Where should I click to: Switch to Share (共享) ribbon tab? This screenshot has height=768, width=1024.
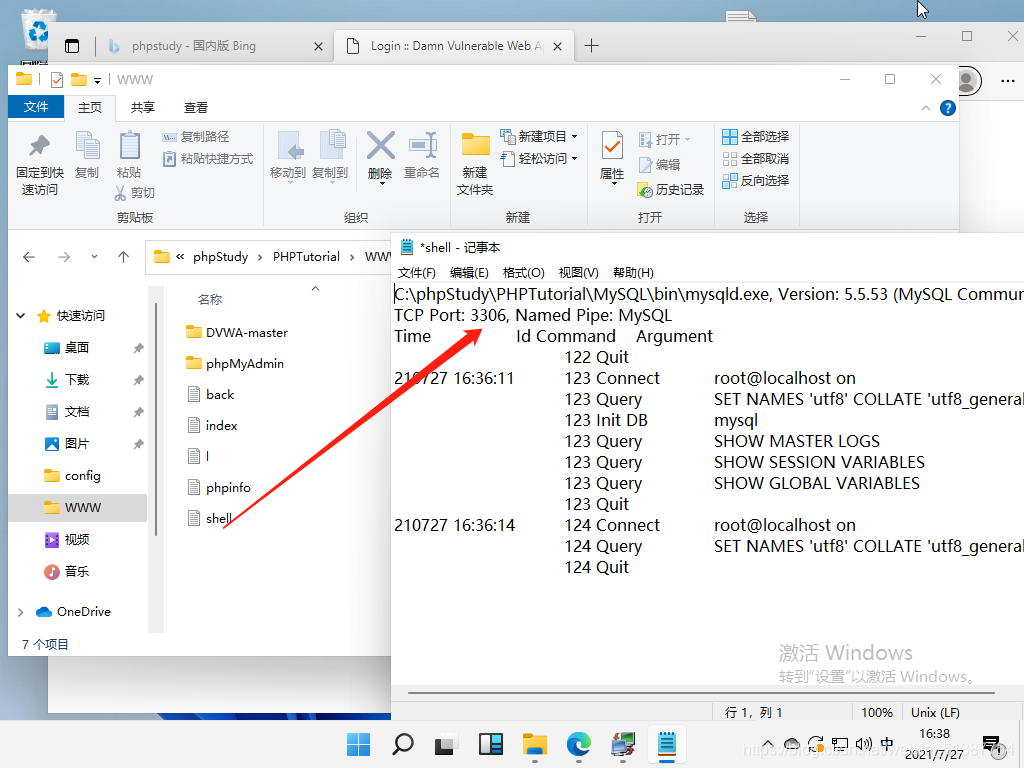[x=142, y=108]
